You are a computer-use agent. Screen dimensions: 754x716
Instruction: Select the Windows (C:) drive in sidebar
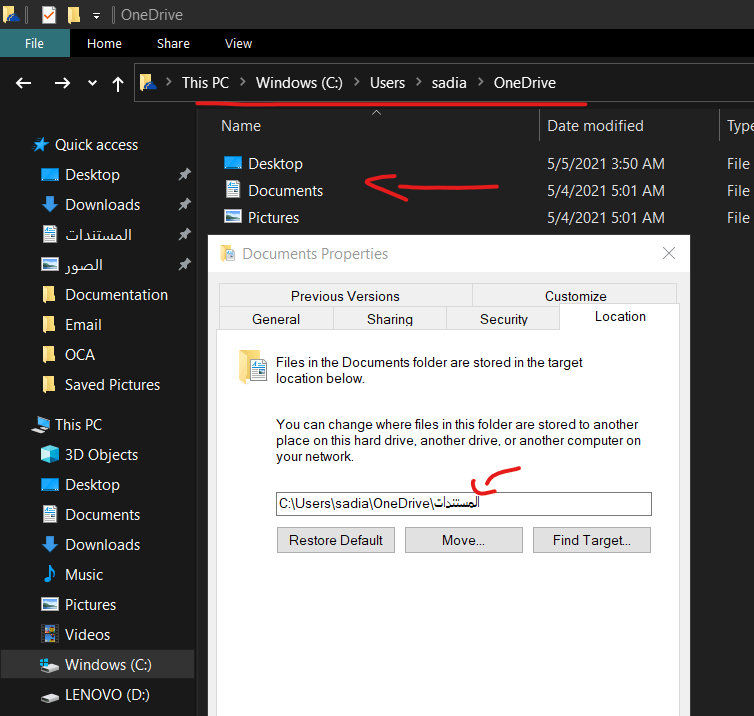(96, 665)
